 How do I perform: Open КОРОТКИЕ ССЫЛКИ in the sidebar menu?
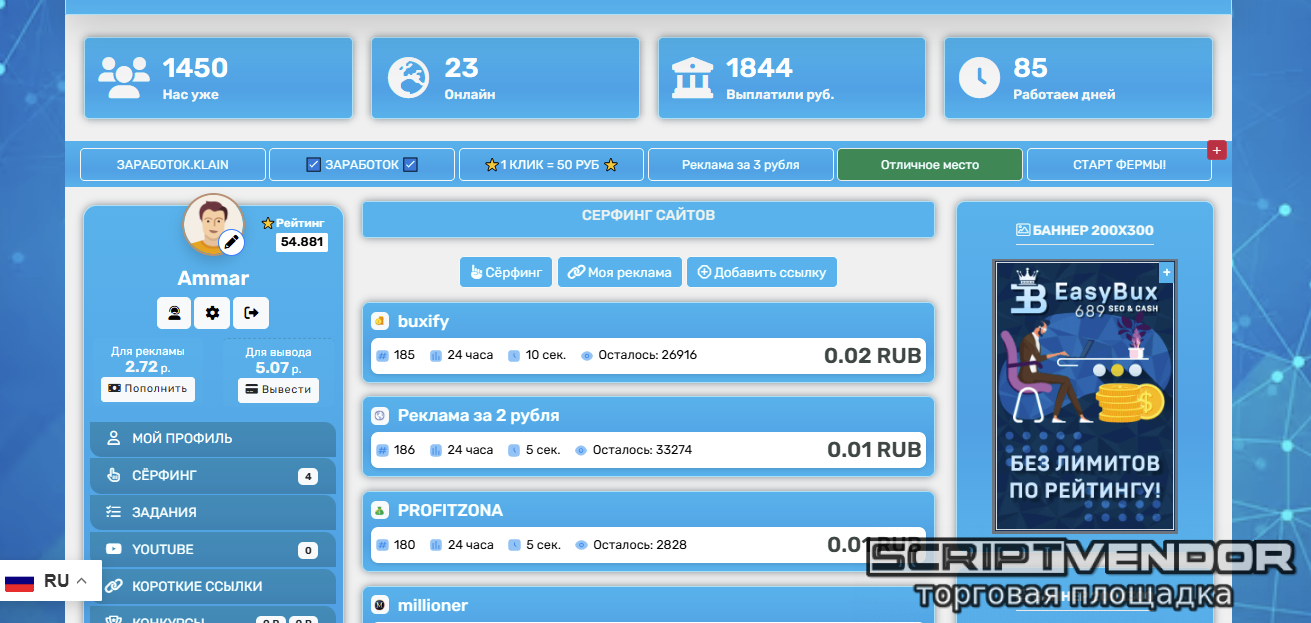[213, 586]
